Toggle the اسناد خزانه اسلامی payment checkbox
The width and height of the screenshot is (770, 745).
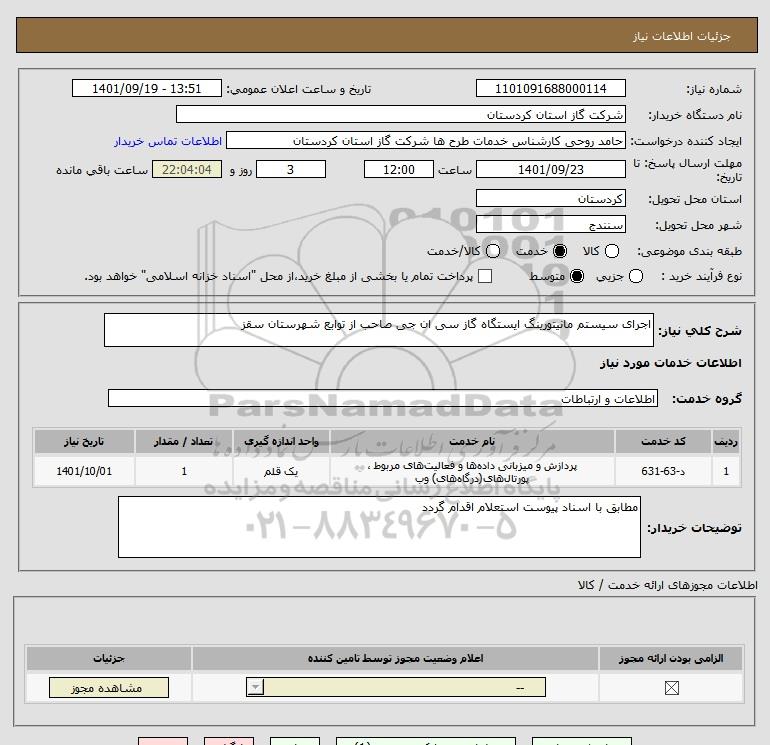coord(485,276)
